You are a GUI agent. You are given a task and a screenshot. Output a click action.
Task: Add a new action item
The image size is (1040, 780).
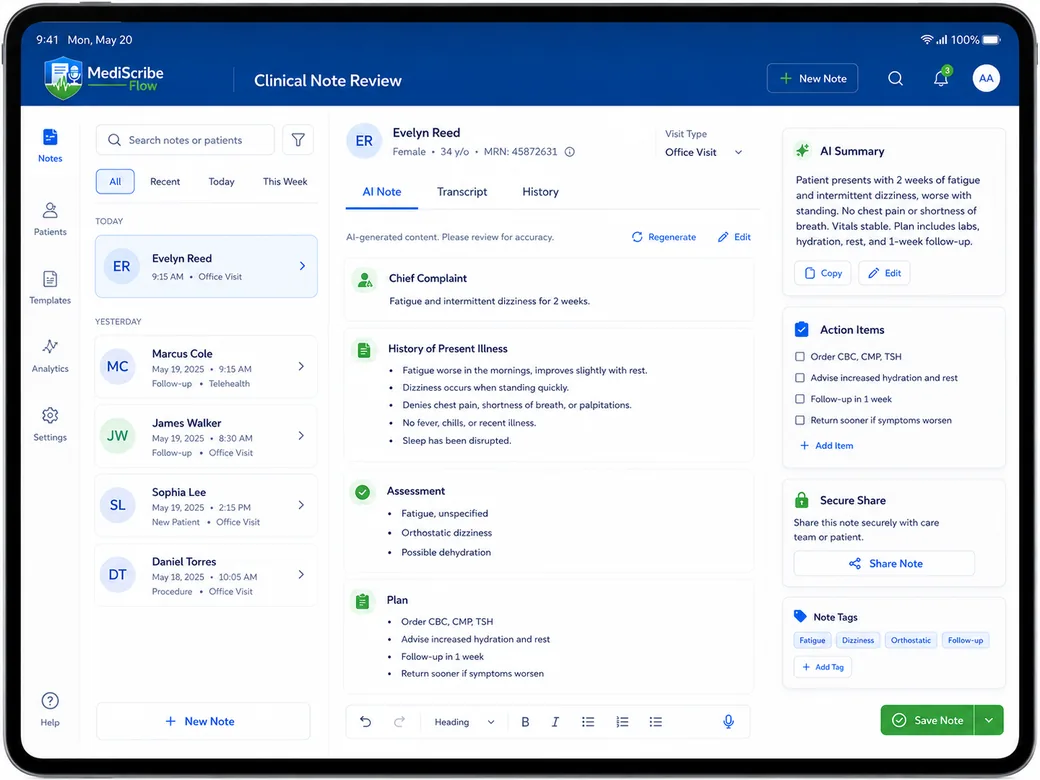(x=826, y=446)
